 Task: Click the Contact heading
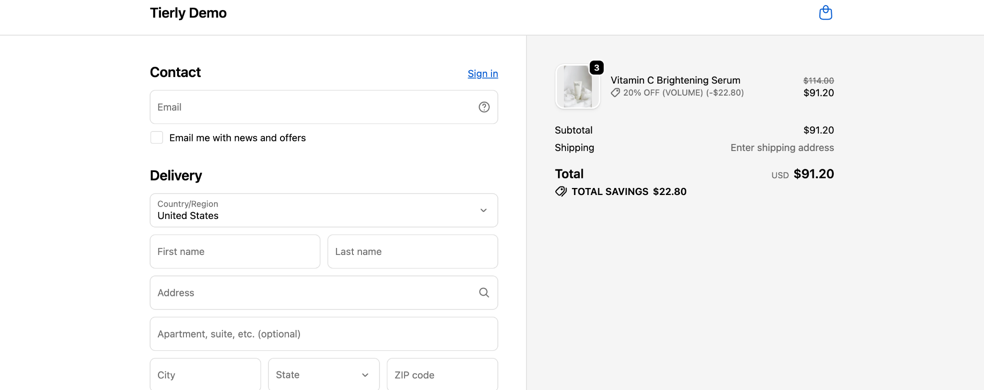[x=175, y=72]
